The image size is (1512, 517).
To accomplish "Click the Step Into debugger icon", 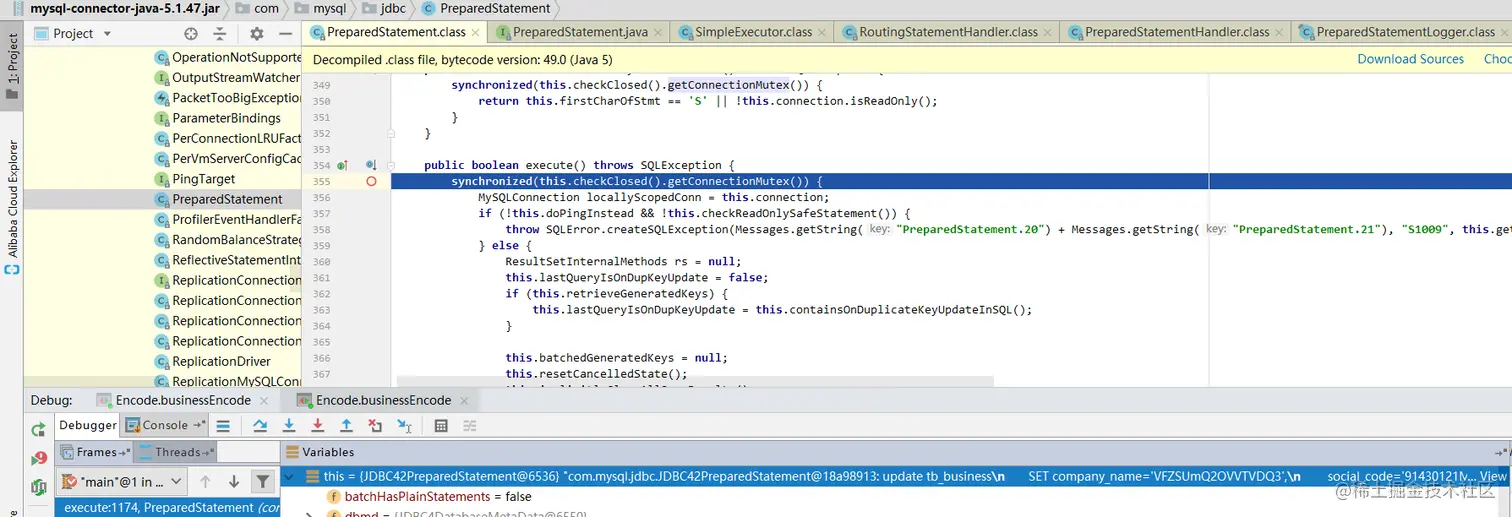I will tap(289, 425).
